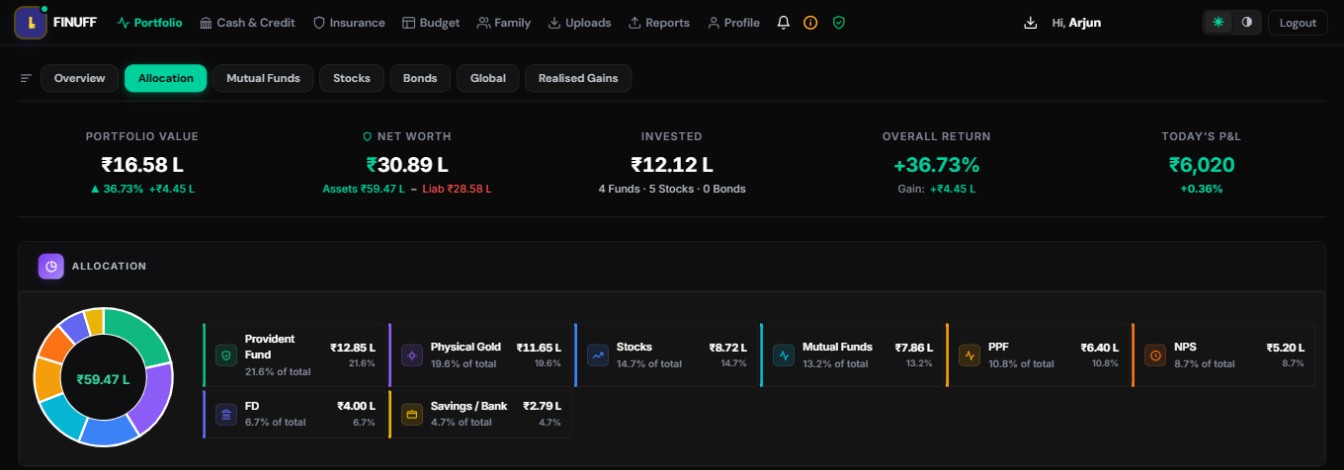Switch to the Realised Gains tab

(x=578, y=78)
